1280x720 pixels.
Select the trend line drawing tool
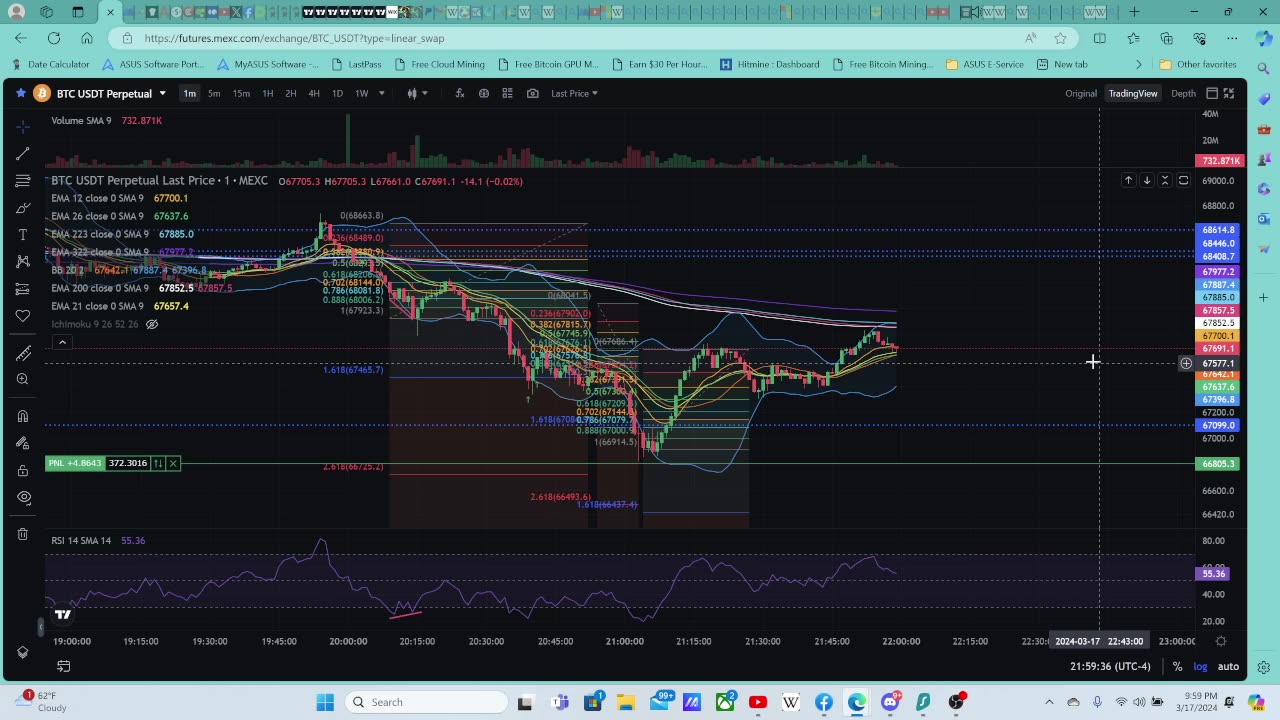coord(23,154)
